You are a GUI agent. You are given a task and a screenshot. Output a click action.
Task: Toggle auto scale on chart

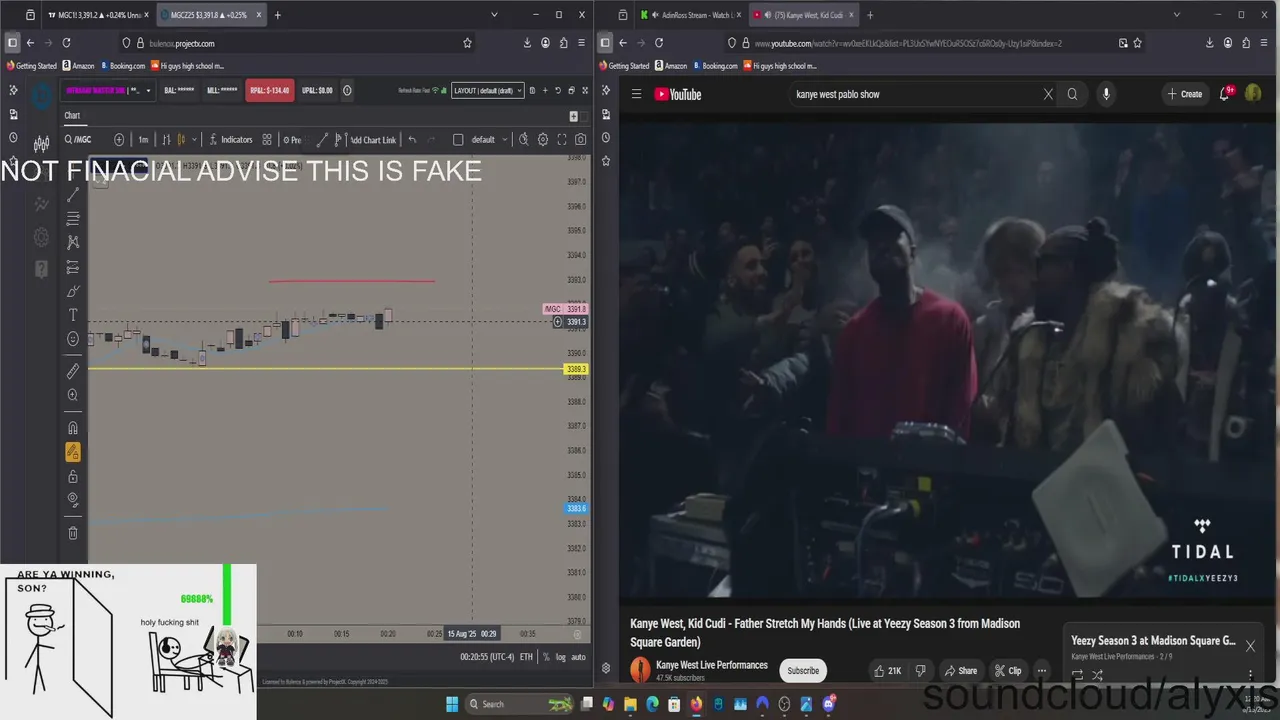(x=578, y=657)
